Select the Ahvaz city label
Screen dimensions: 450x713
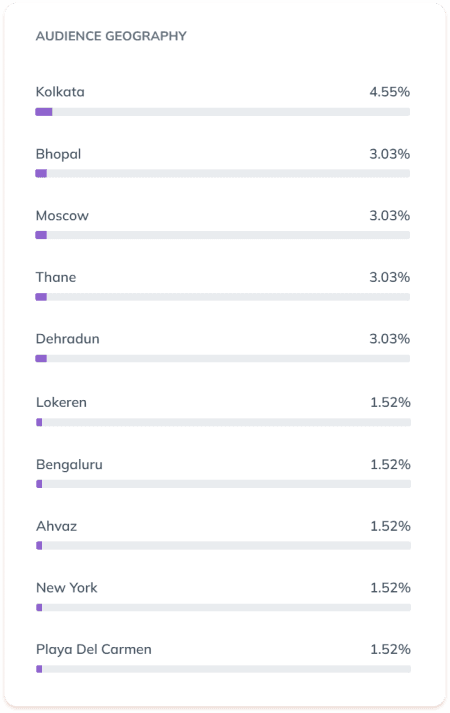click(57, 526)
